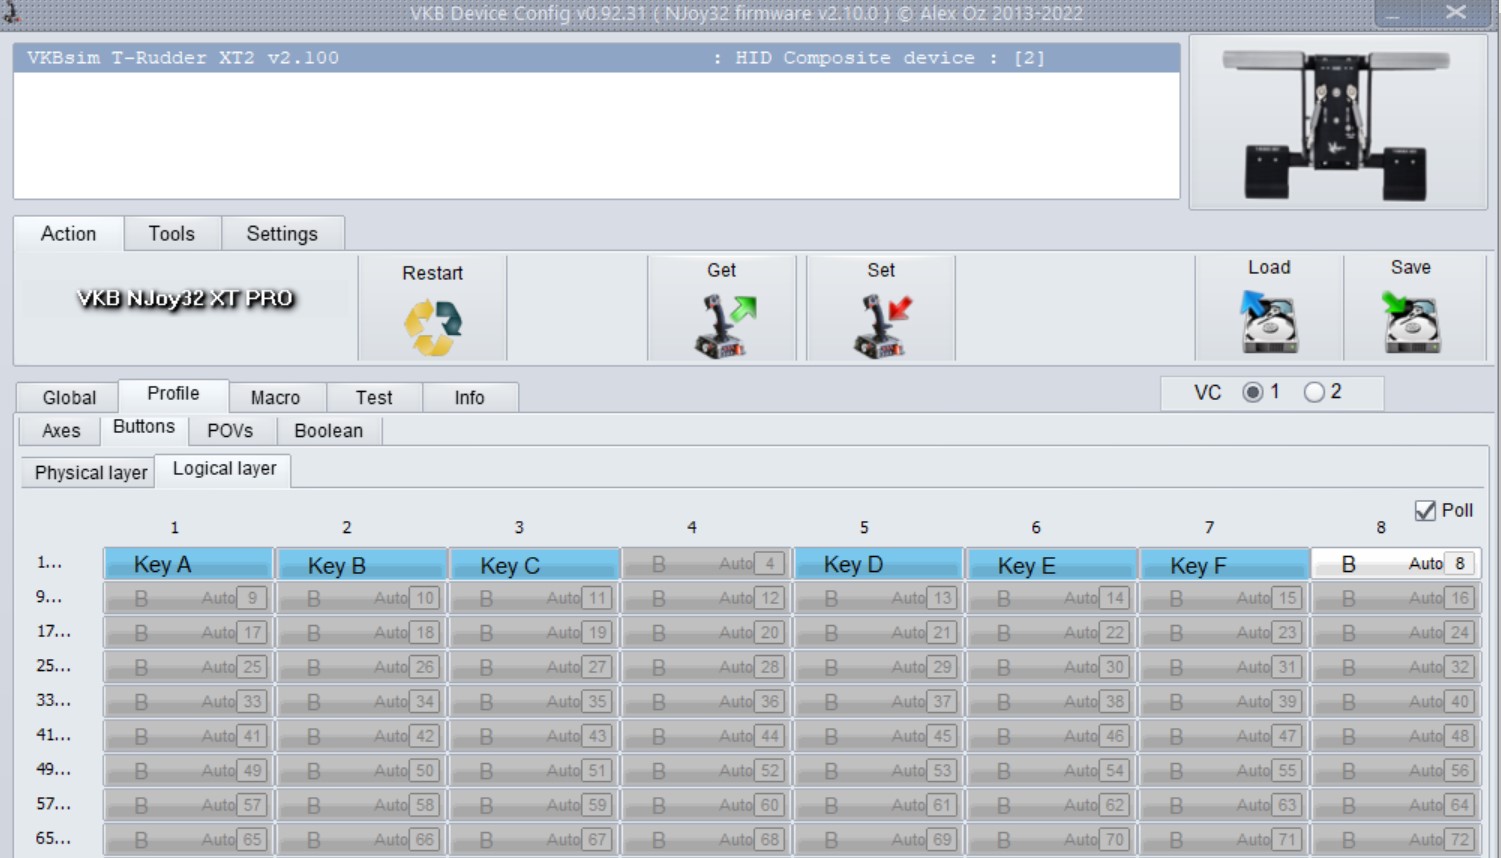1501x858 pixels.
Task: Click the Load disk icon
Action: click(x=1268, y=322)
